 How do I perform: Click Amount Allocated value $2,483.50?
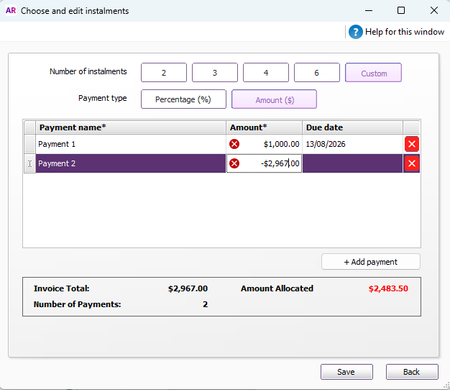click(388, 289)
